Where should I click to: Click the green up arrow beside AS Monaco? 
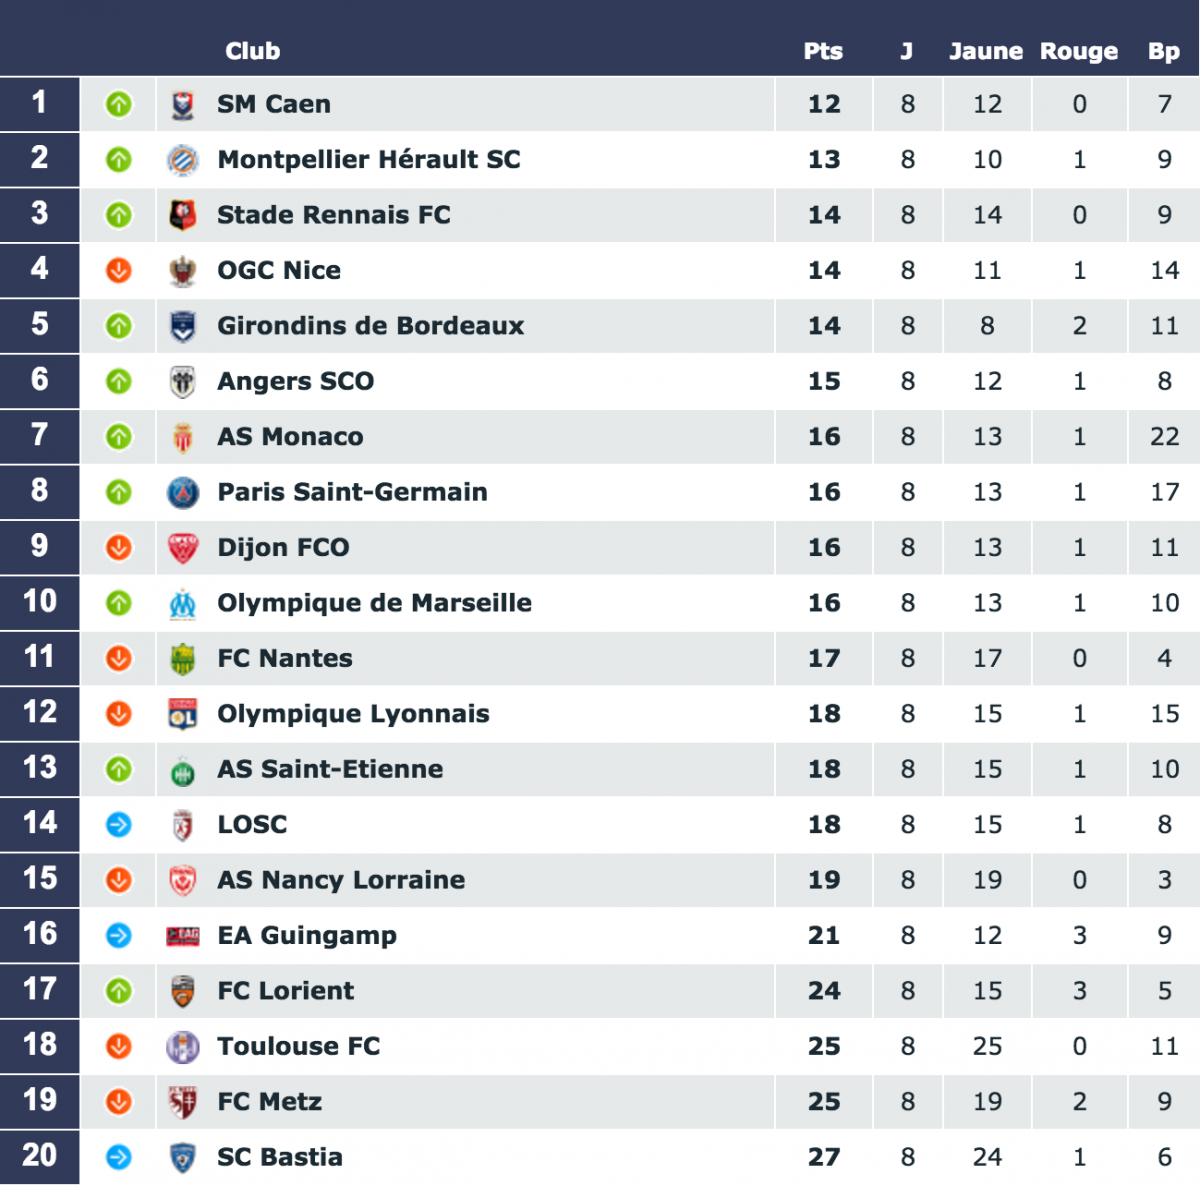click(119, 437)
